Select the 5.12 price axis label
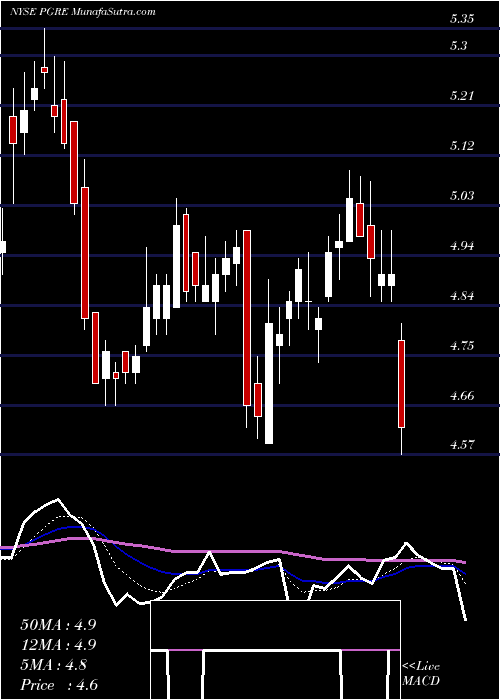This screenshot has width=500, height=700. (462, 145)
